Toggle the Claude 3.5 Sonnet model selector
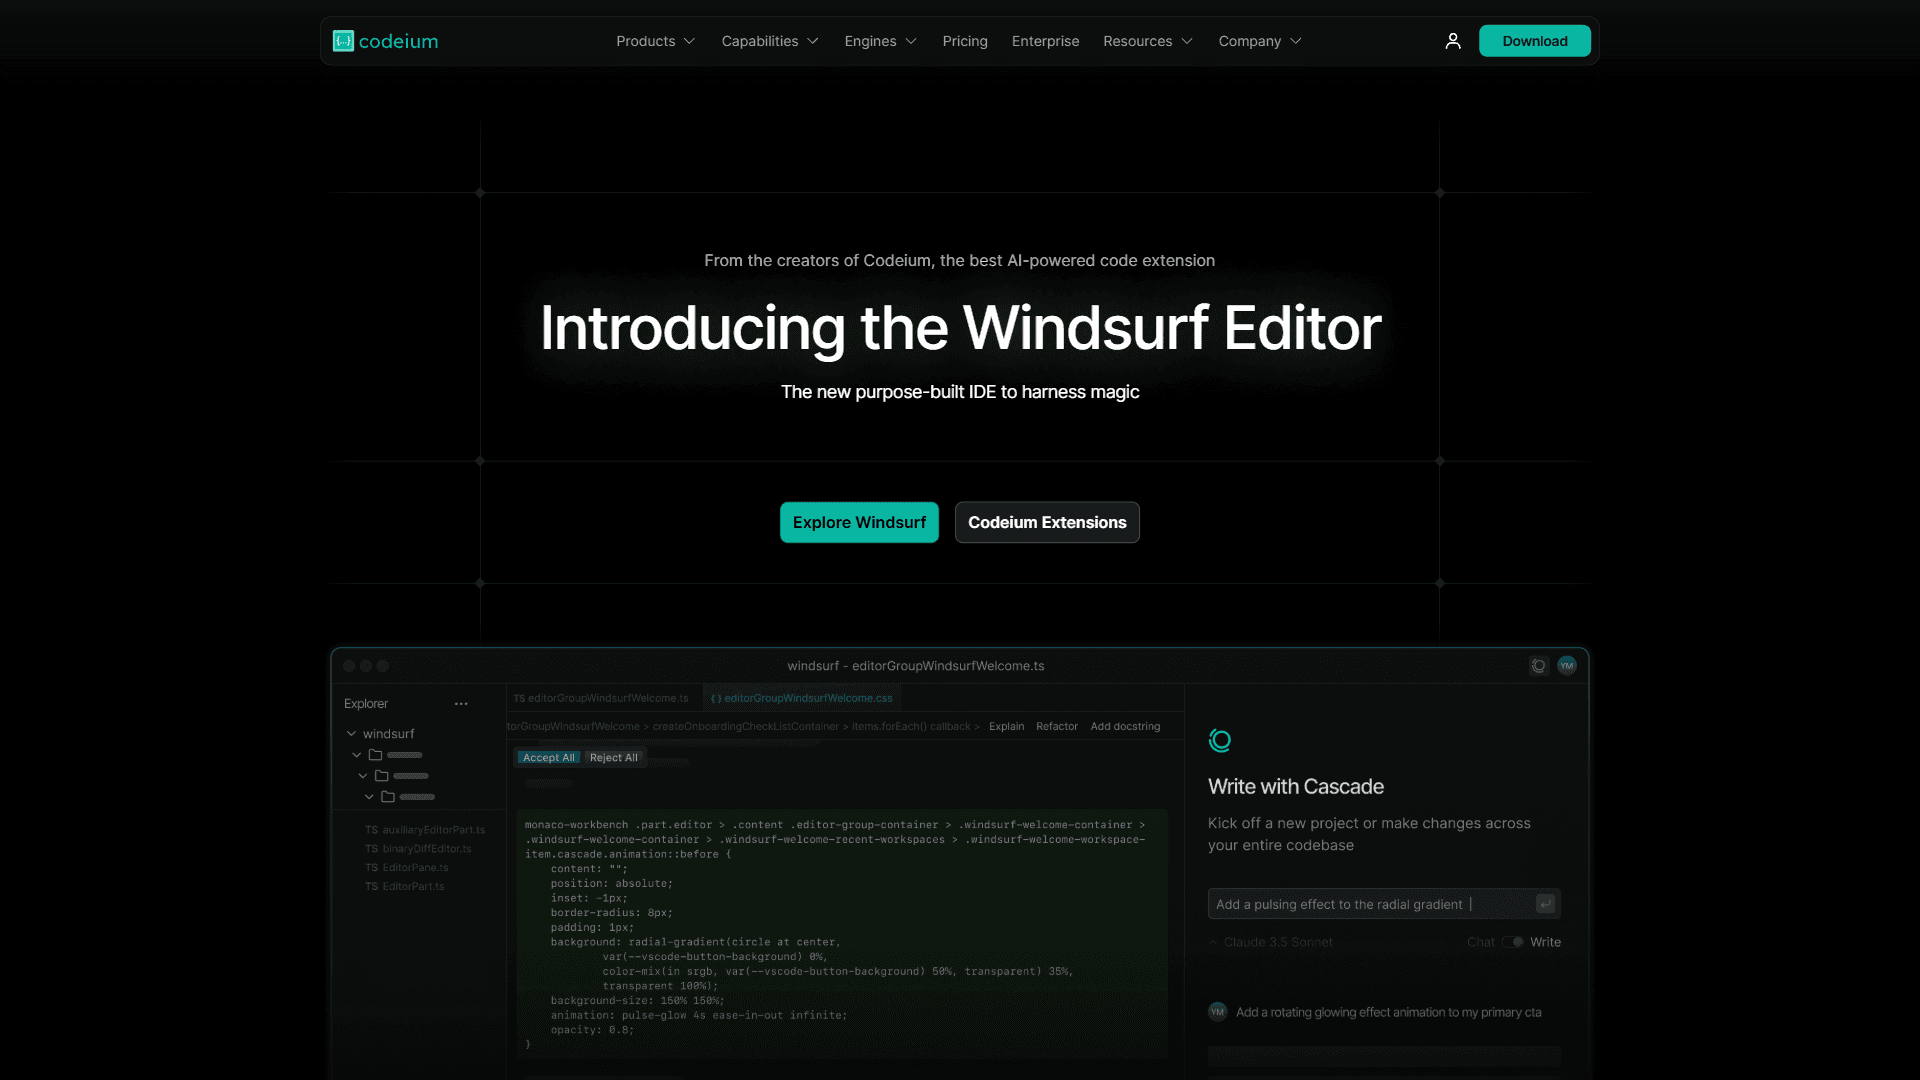The width and height of the screenshot is (1920, 1080). pyautogui.click(x=1270, y=942)
